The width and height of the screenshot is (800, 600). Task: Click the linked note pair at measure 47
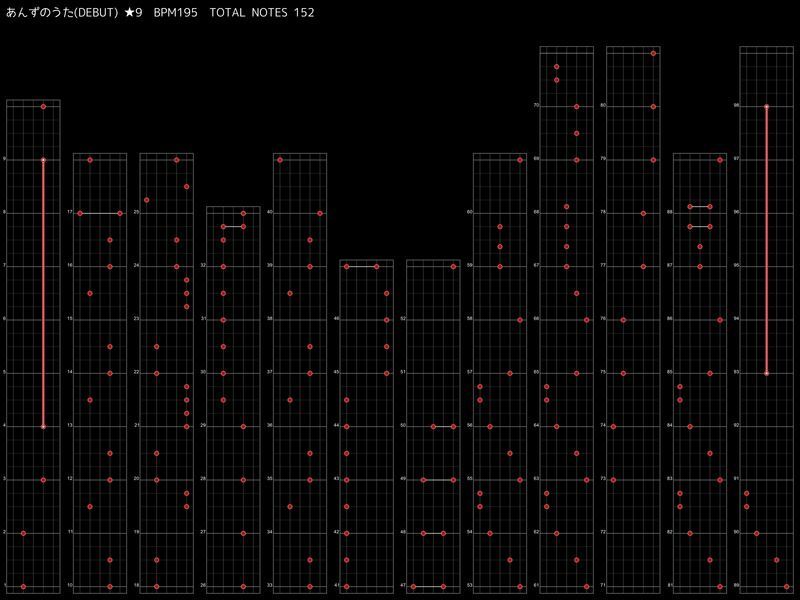coord(428,586)
